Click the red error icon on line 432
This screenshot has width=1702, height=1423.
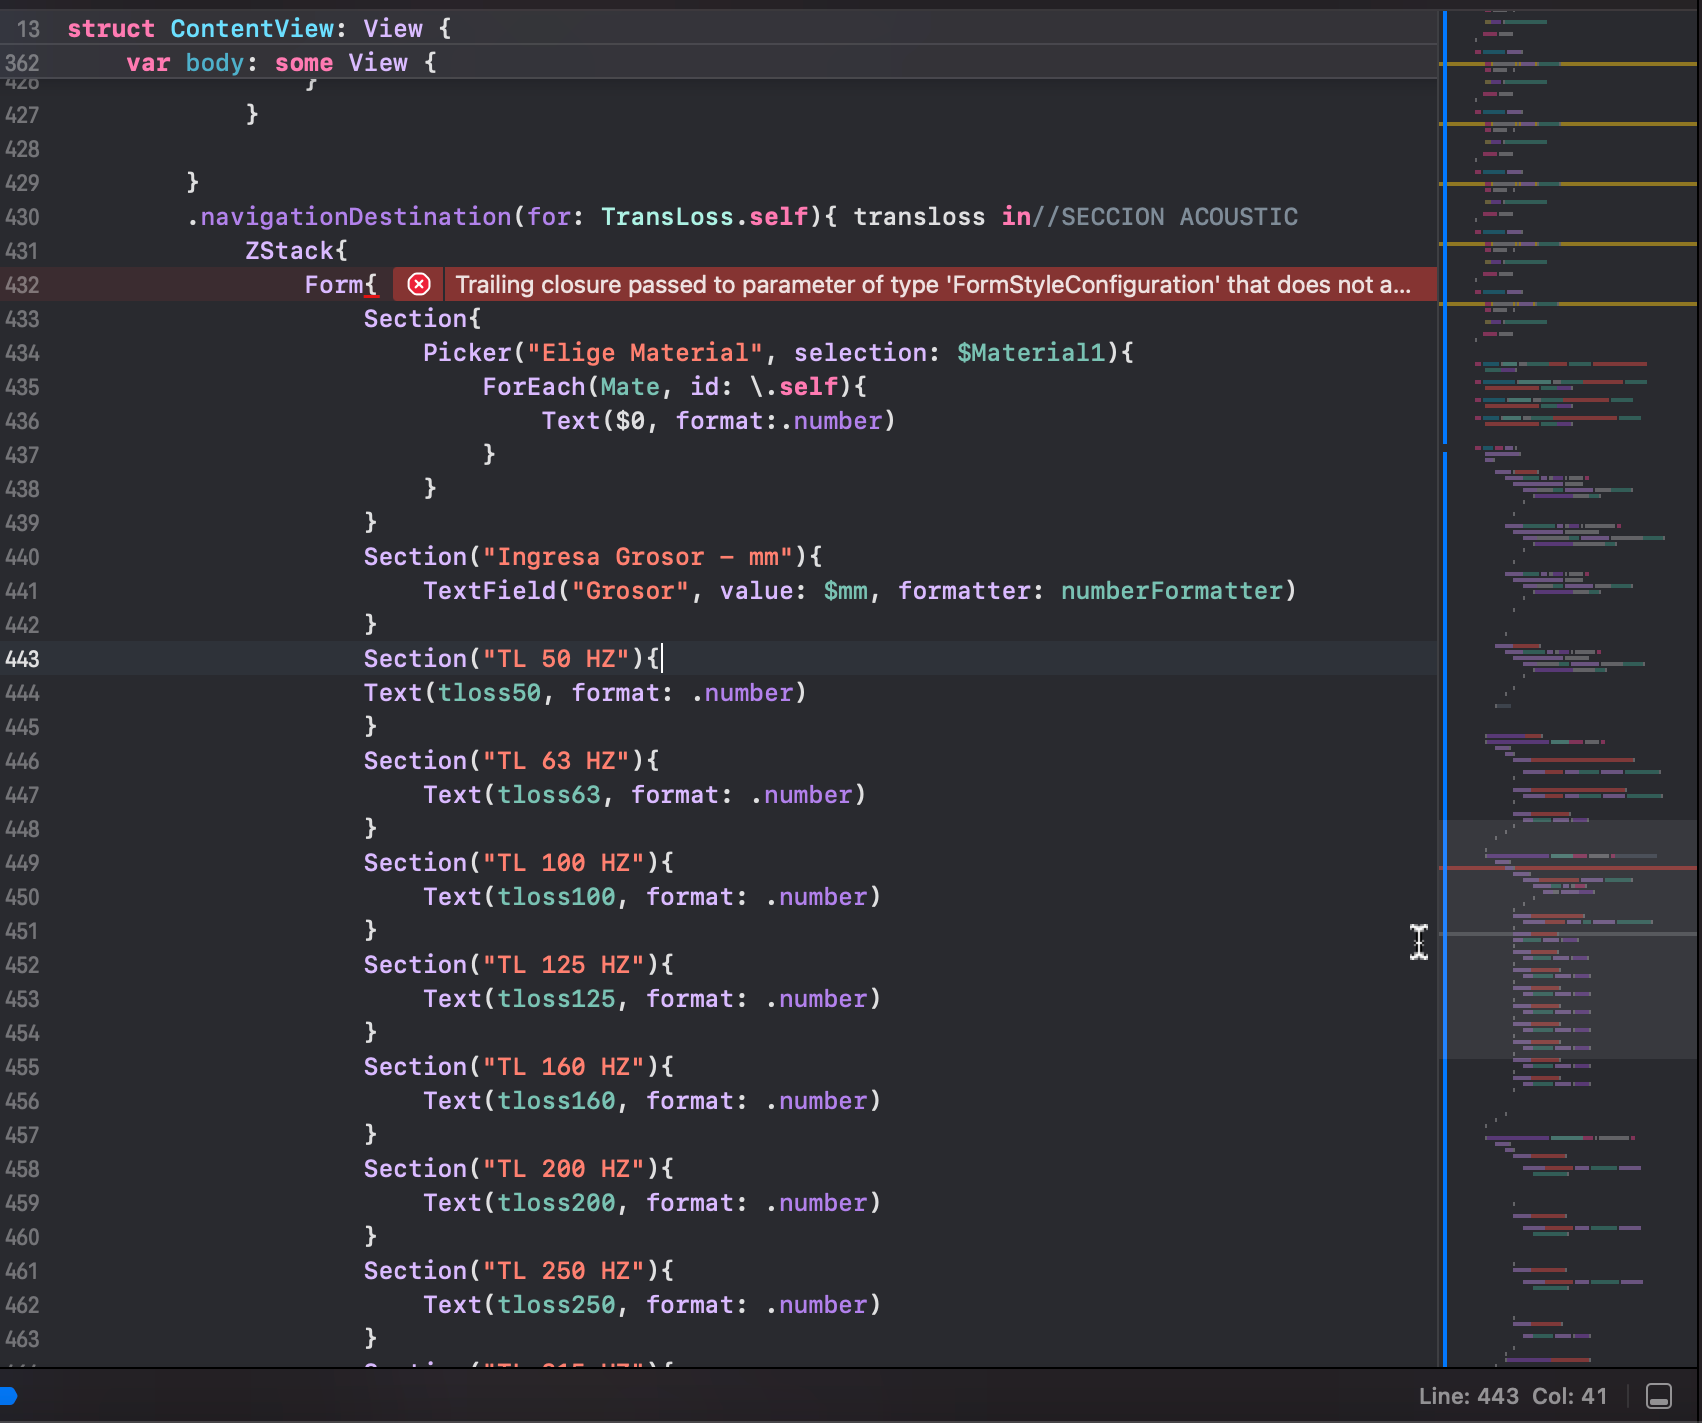click(419, 285)
